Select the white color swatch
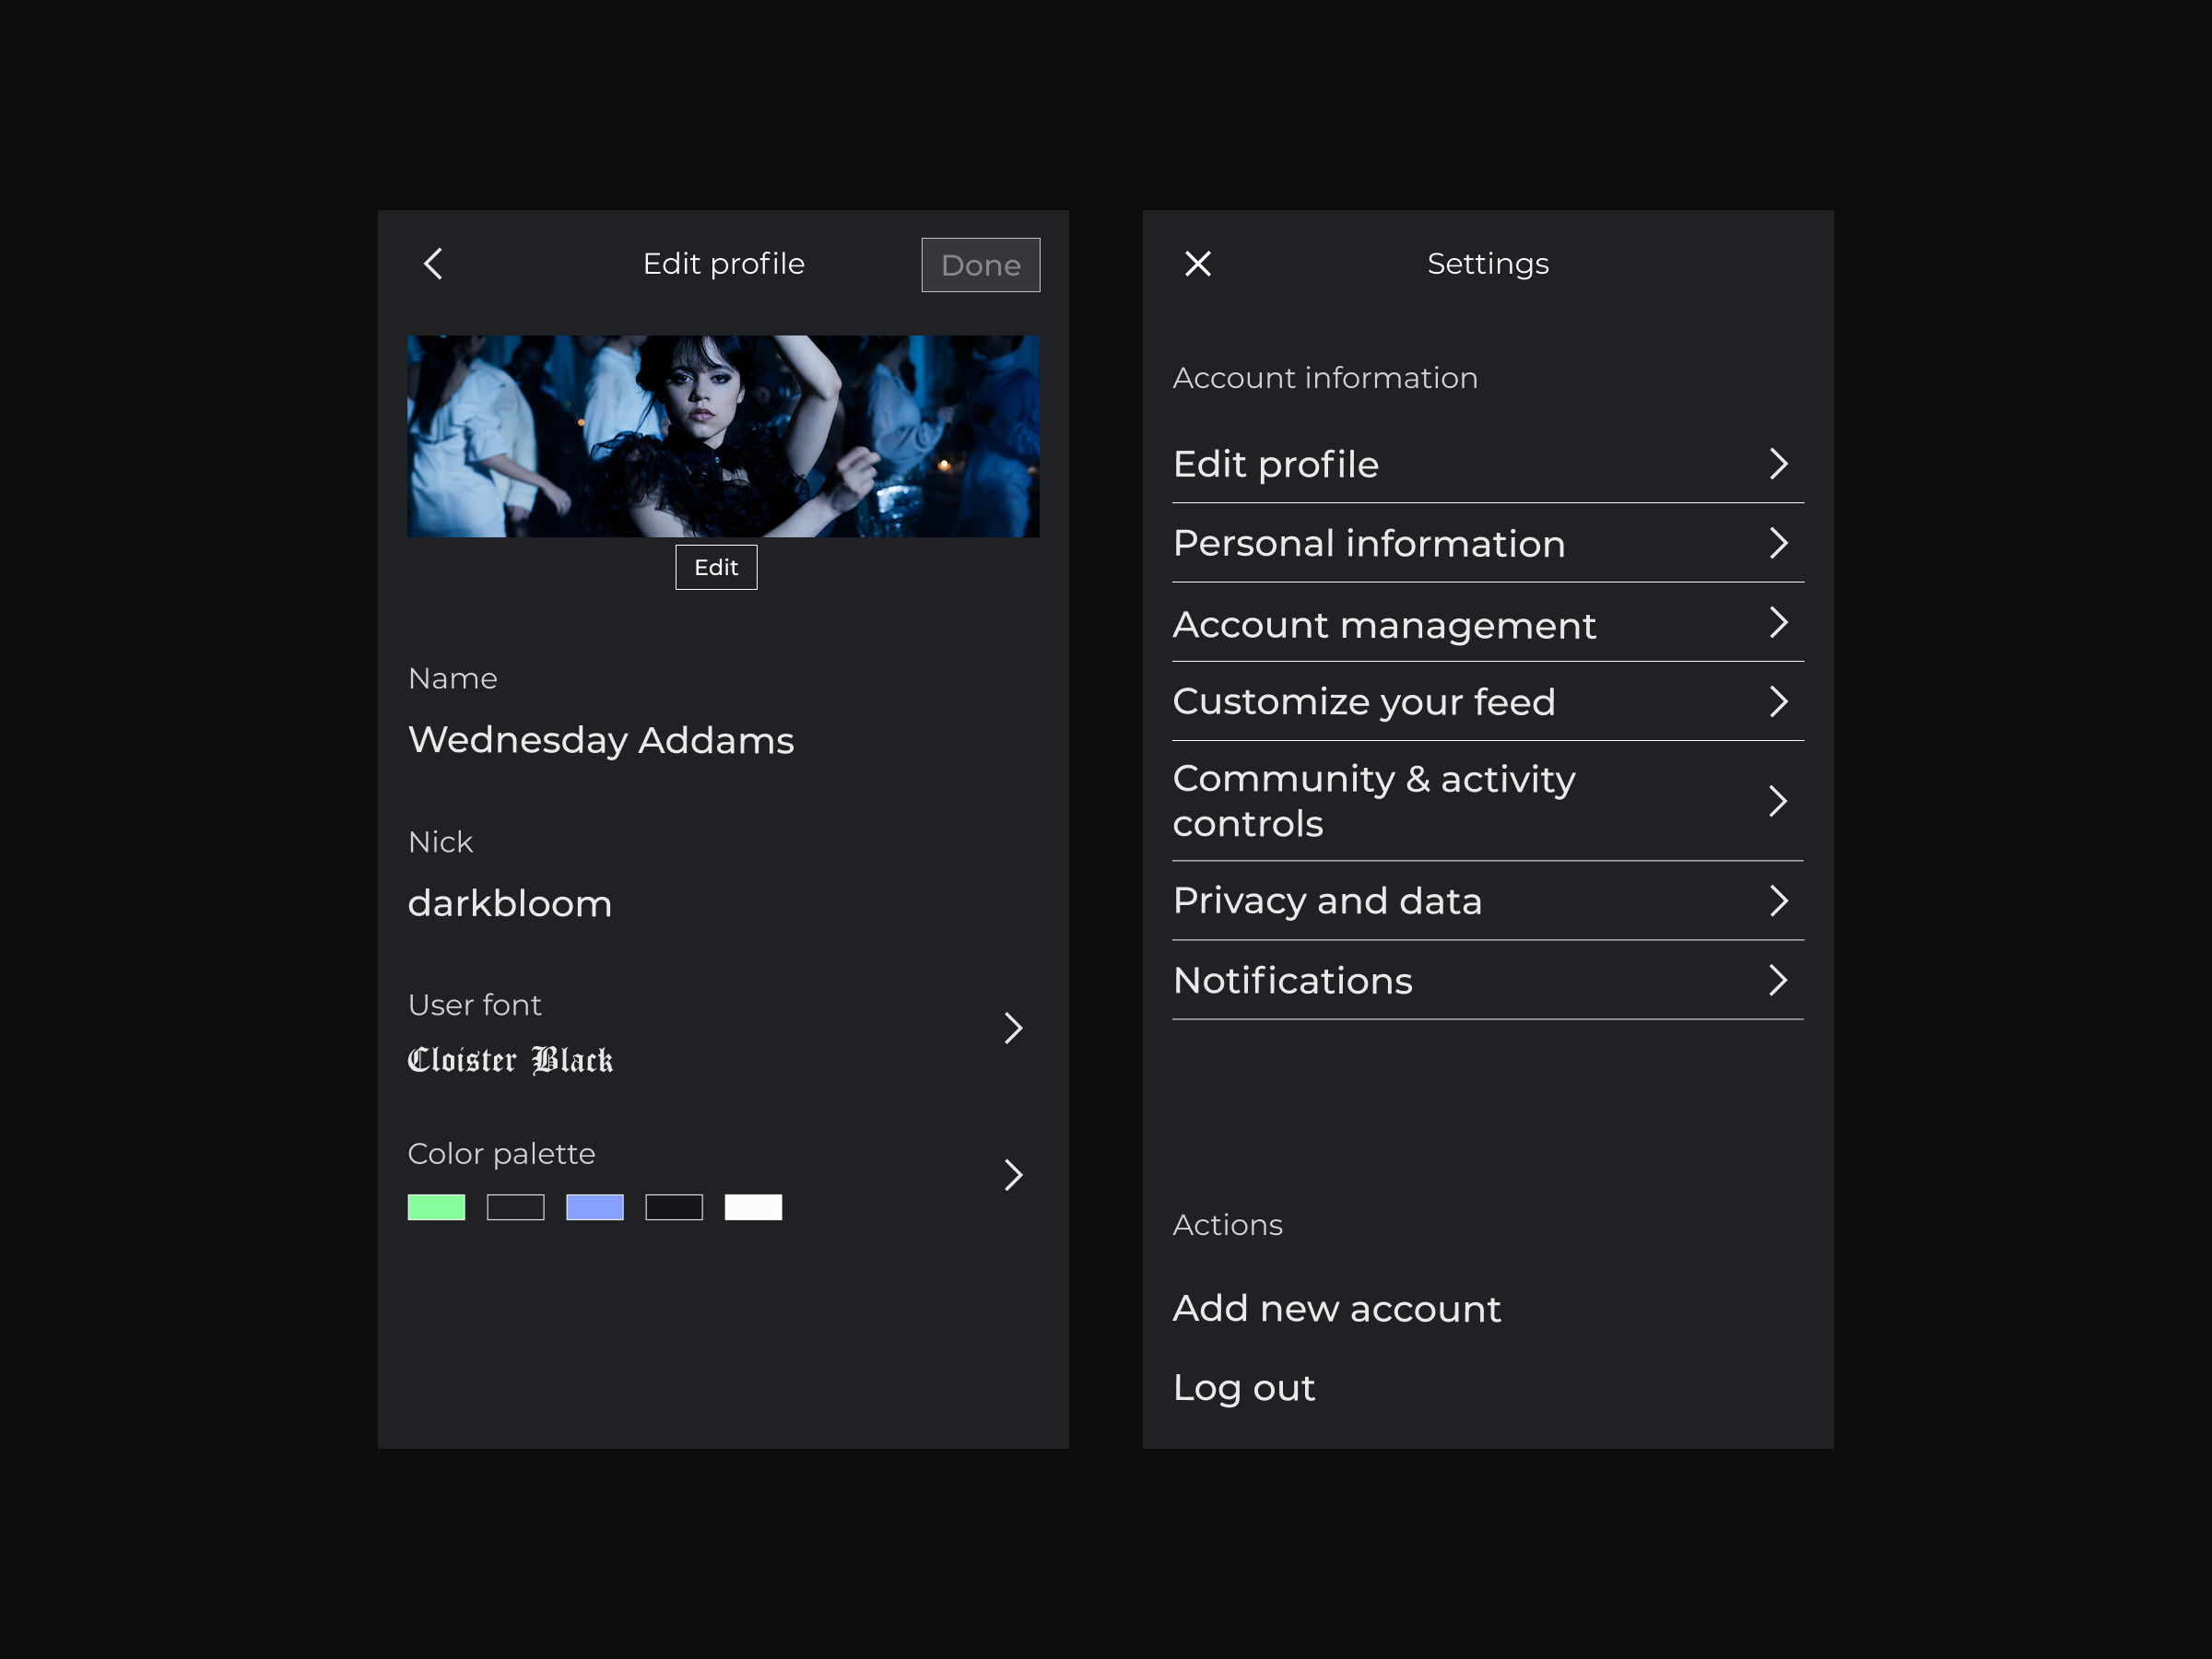The width and height of the screenshot is (2212, 1659). tap(753, 1207)
